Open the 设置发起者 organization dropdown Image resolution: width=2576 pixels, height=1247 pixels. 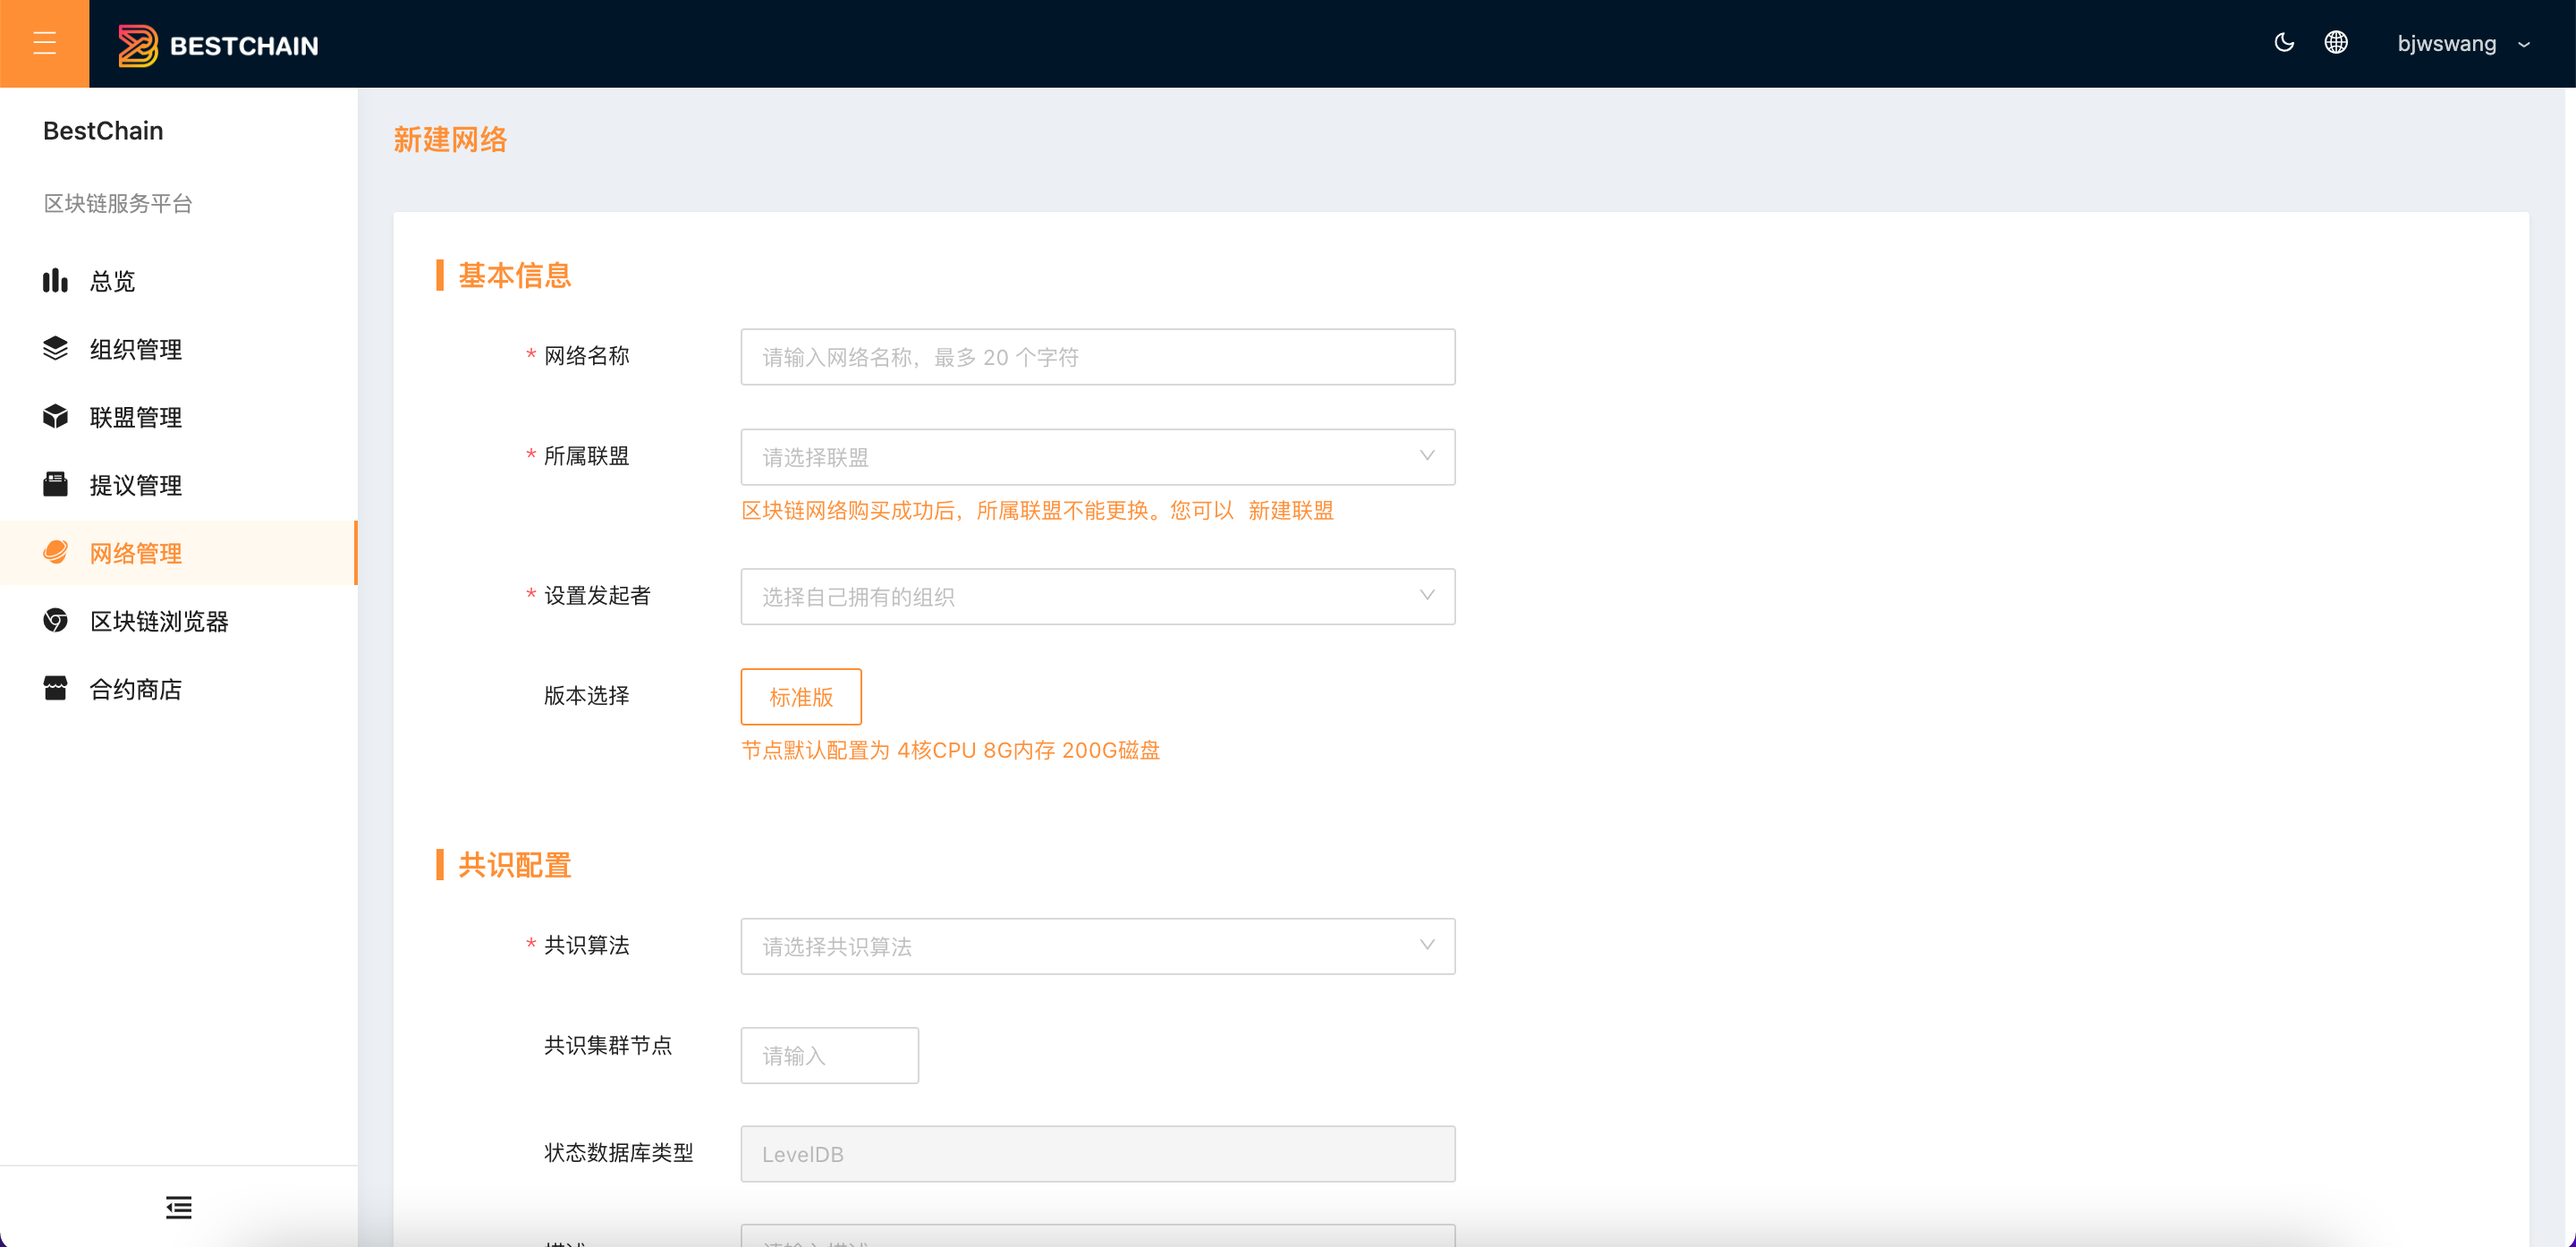point(1097,597)
